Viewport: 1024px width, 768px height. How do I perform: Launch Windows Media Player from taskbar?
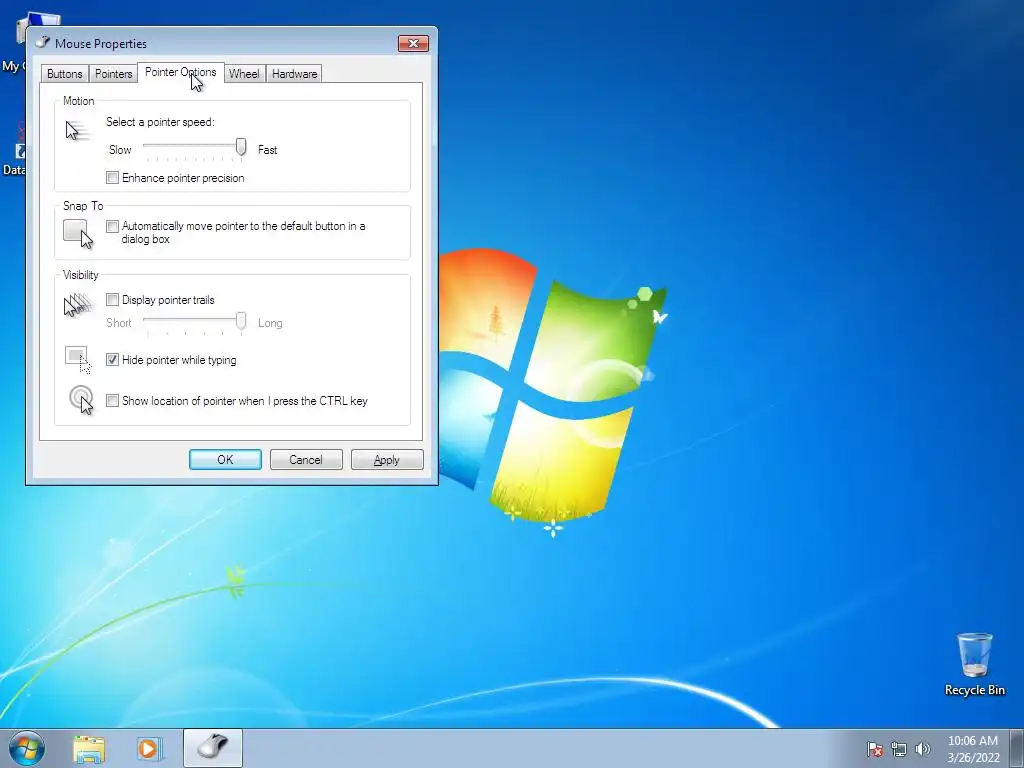tap(149, 749)
